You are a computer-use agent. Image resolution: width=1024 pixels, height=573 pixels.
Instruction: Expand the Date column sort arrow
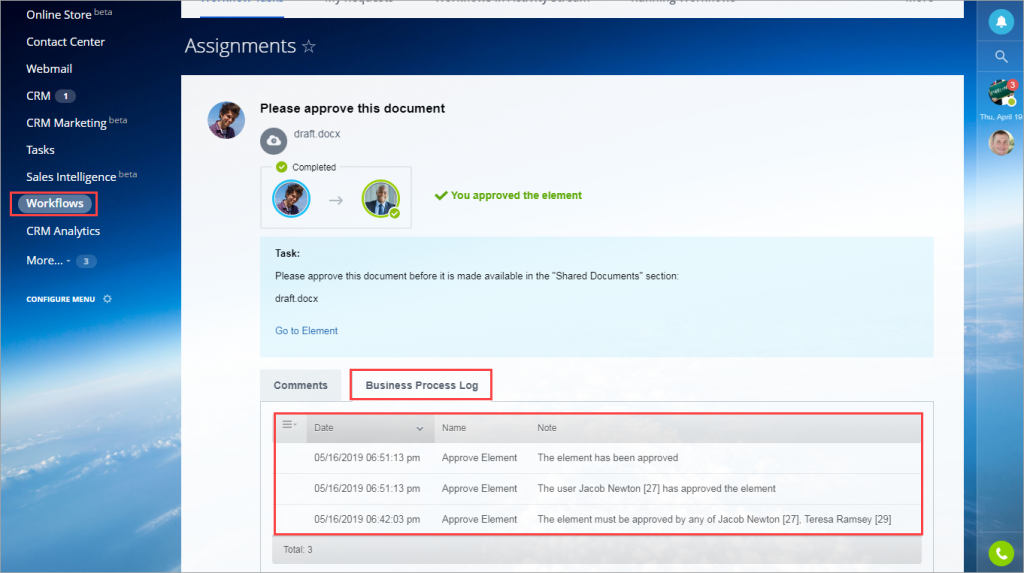(420, 429)
